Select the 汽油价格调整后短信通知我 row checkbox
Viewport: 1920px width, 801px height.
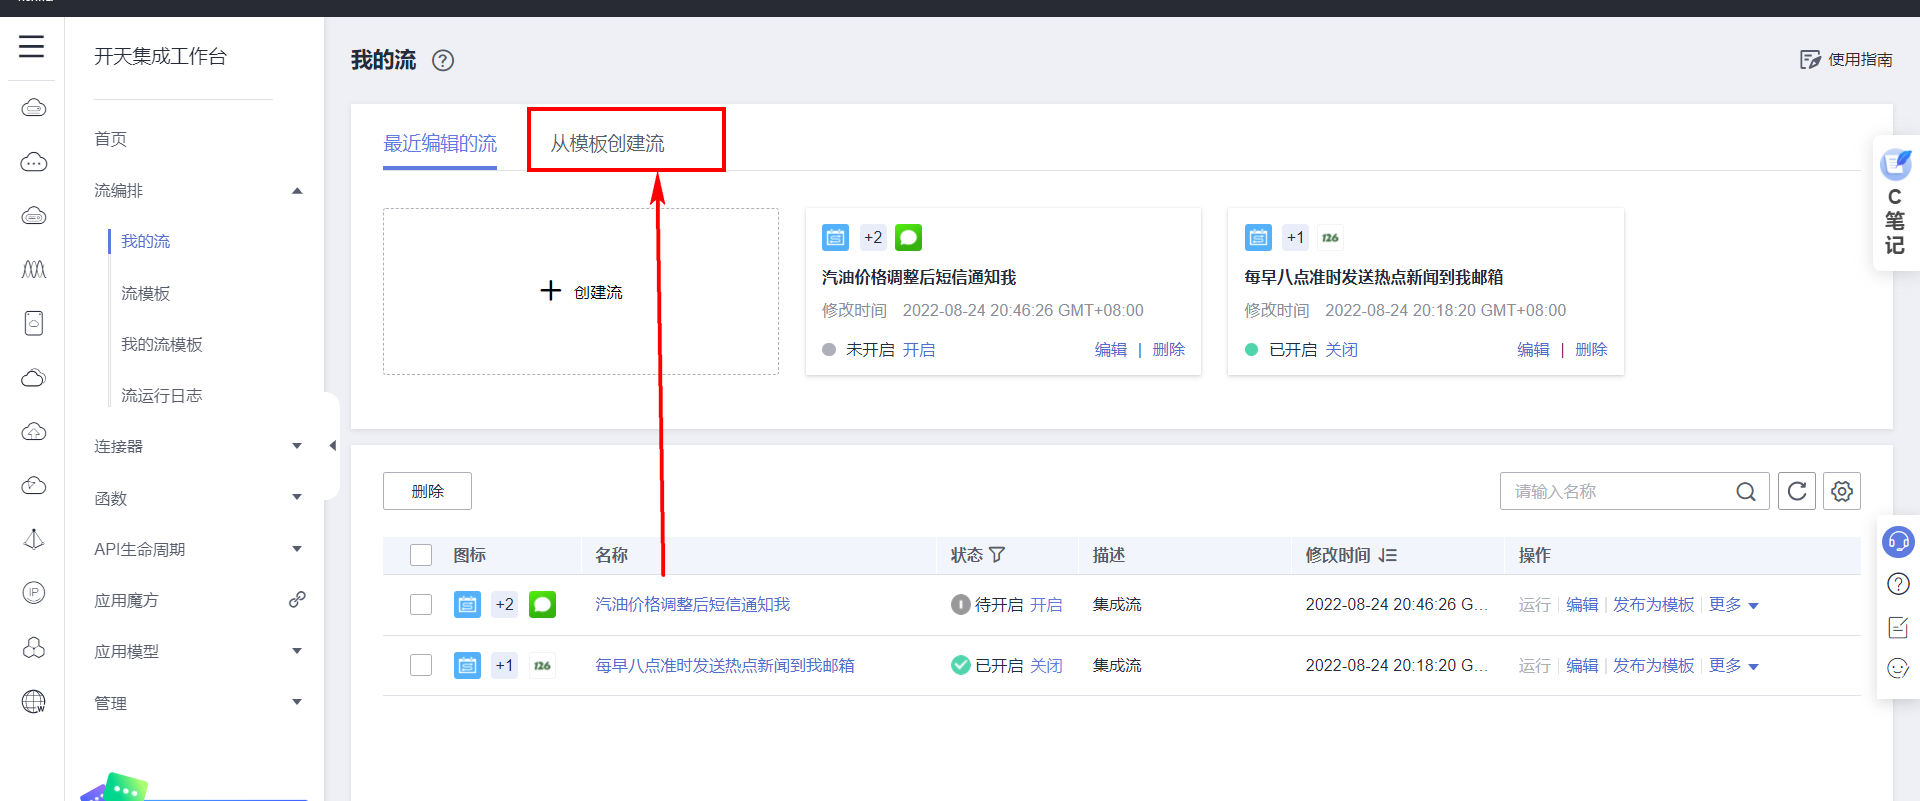421,605
